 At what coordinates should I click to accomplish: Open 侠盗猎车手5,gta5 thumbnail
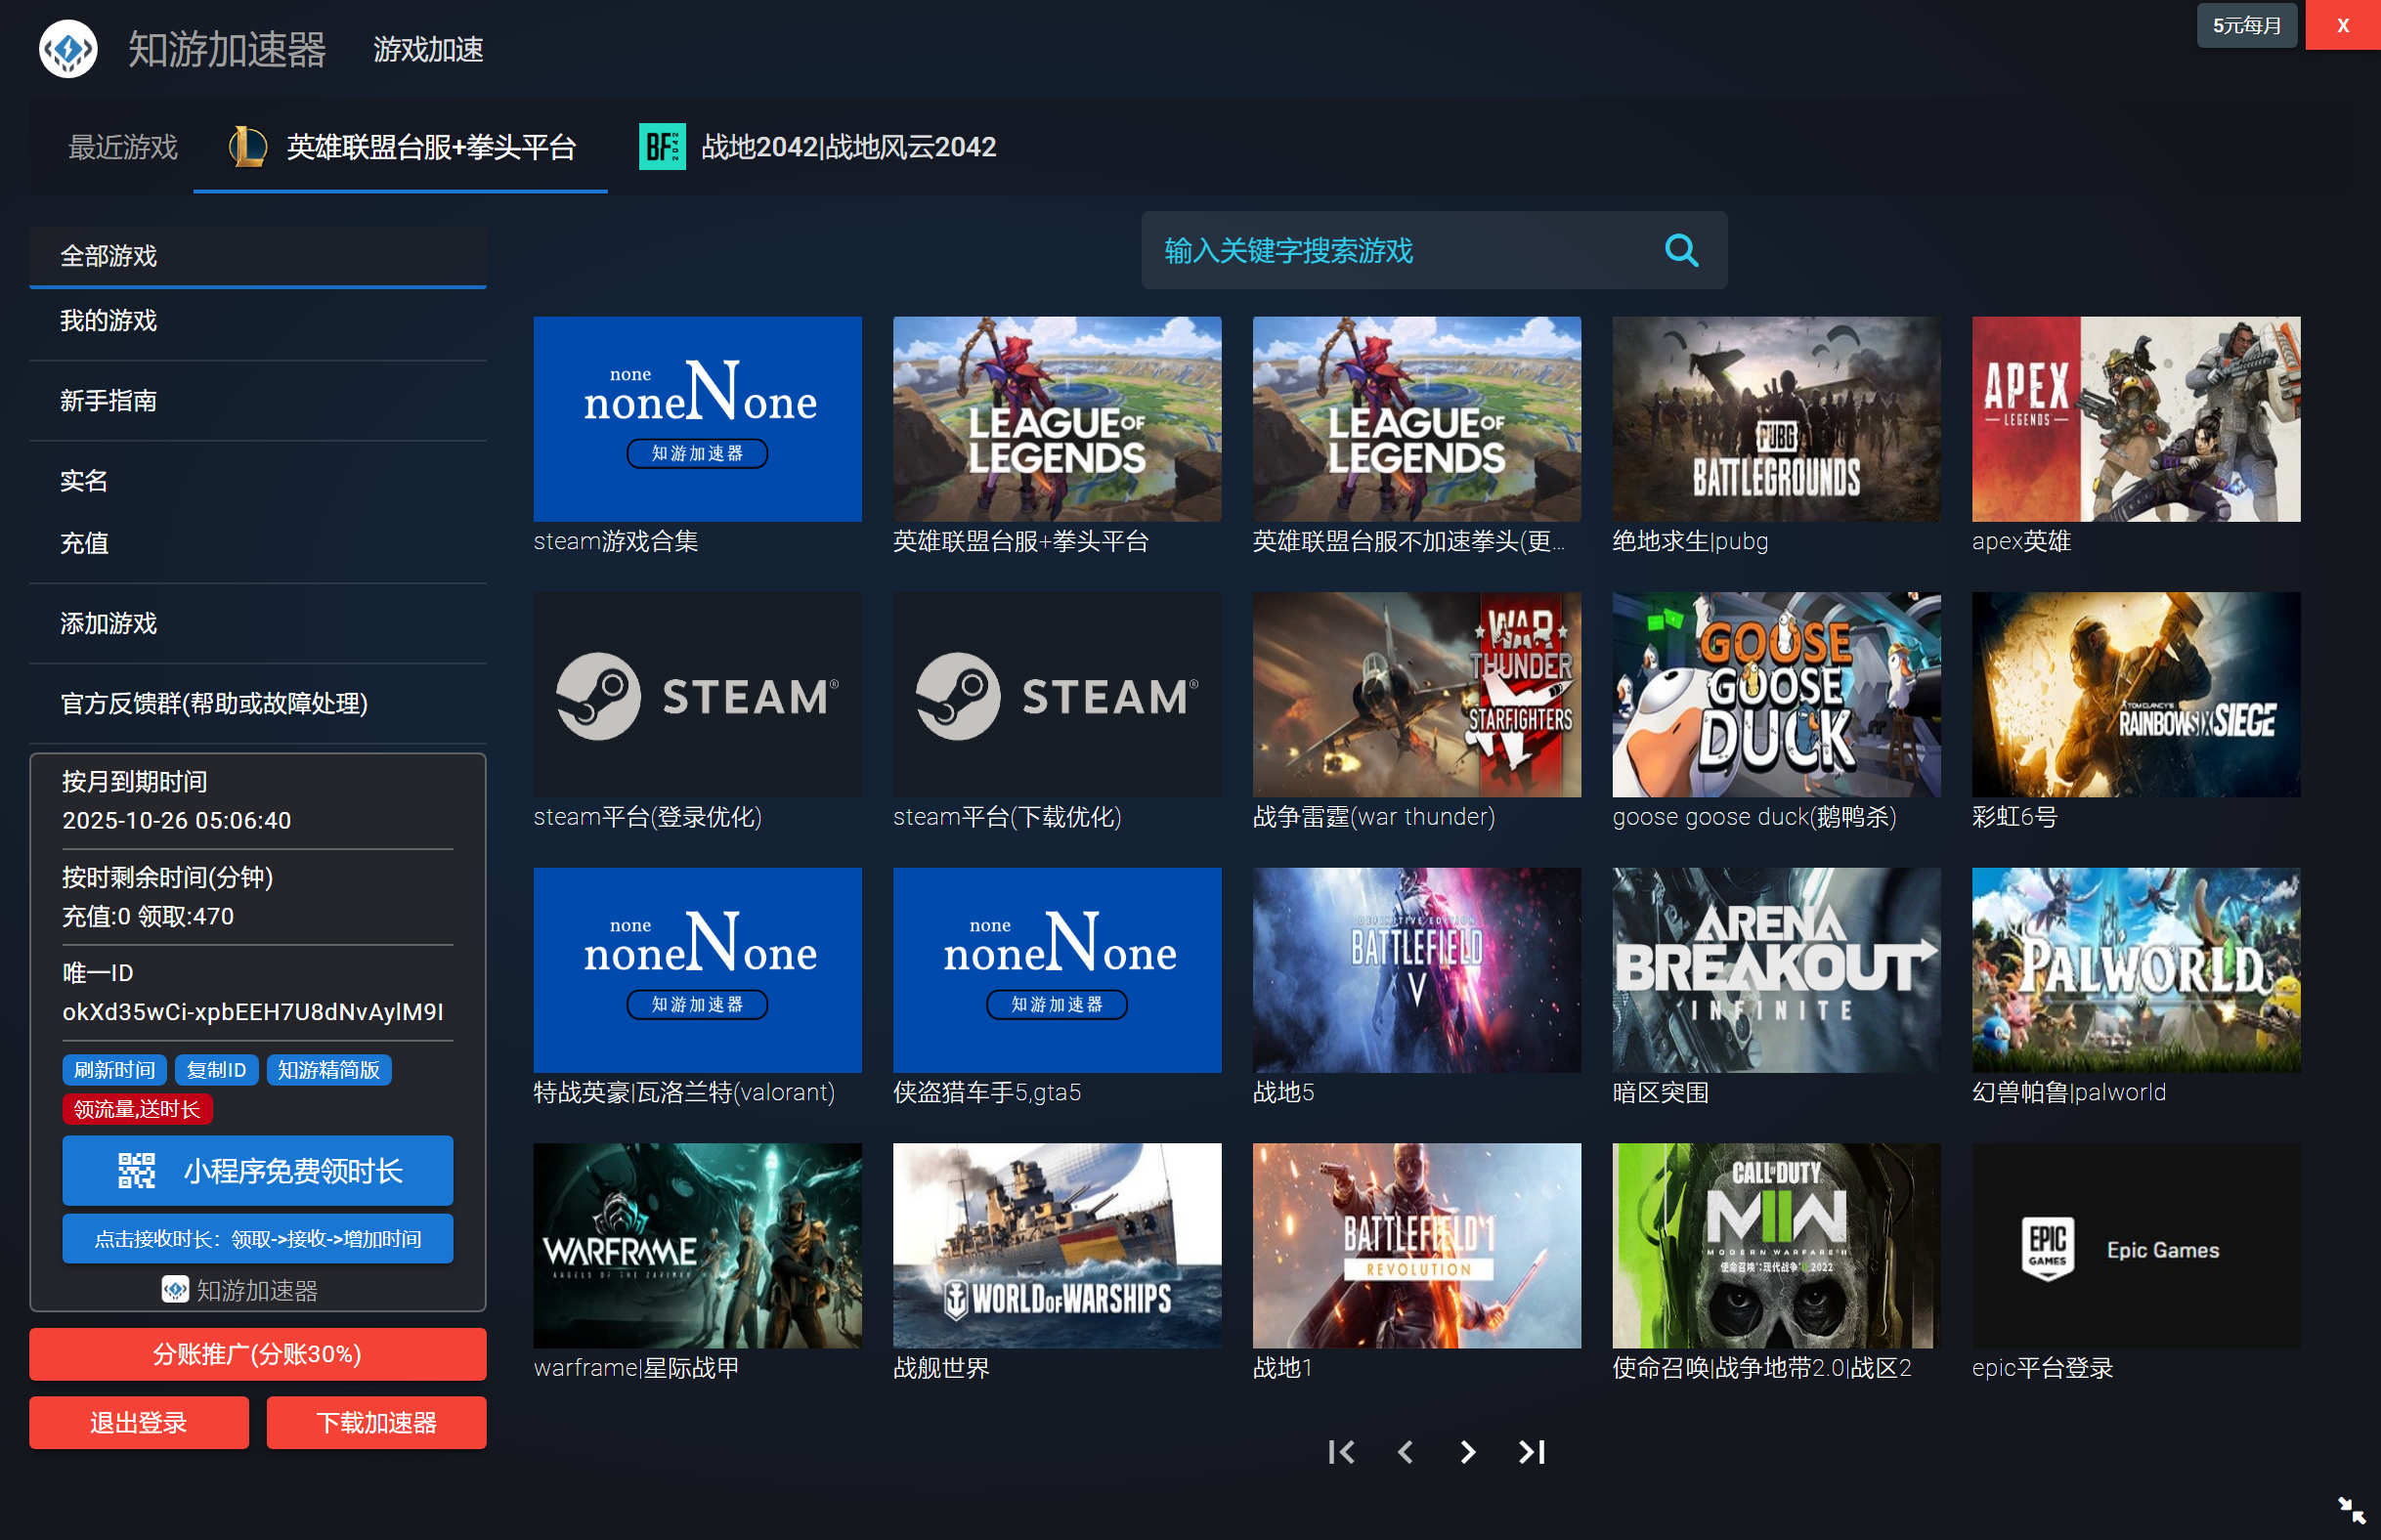click(x=1057, y=970)
